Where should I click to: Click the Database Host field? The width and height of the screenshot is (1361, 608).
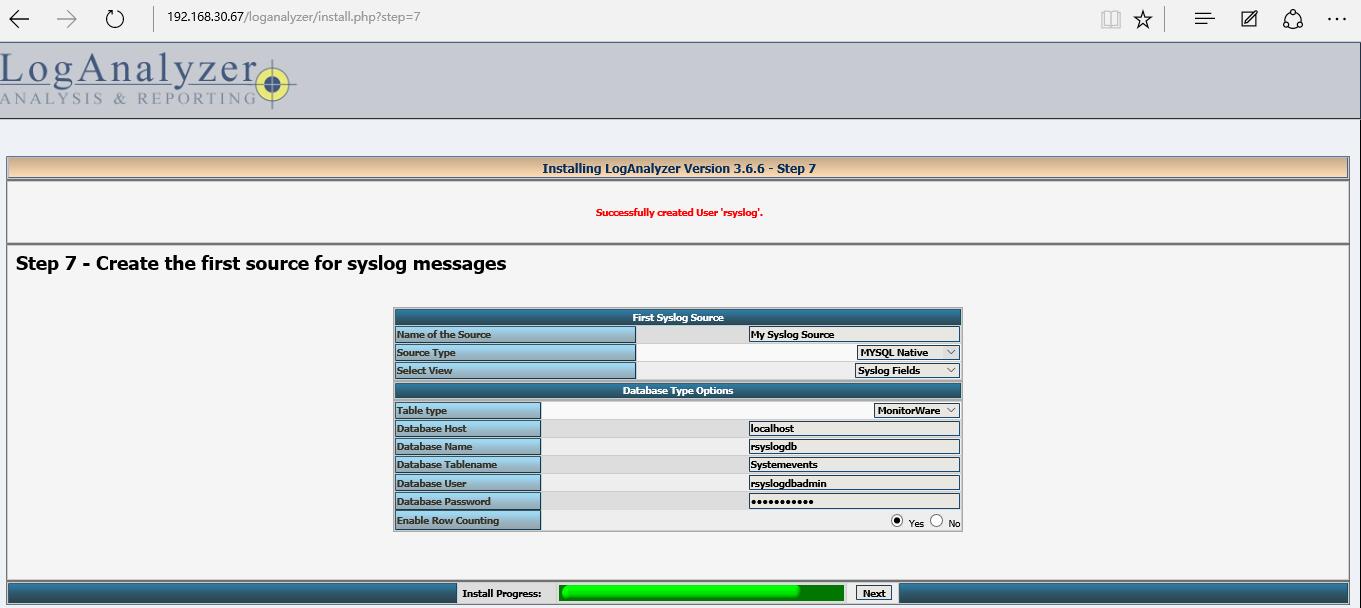tap(854, 428)
